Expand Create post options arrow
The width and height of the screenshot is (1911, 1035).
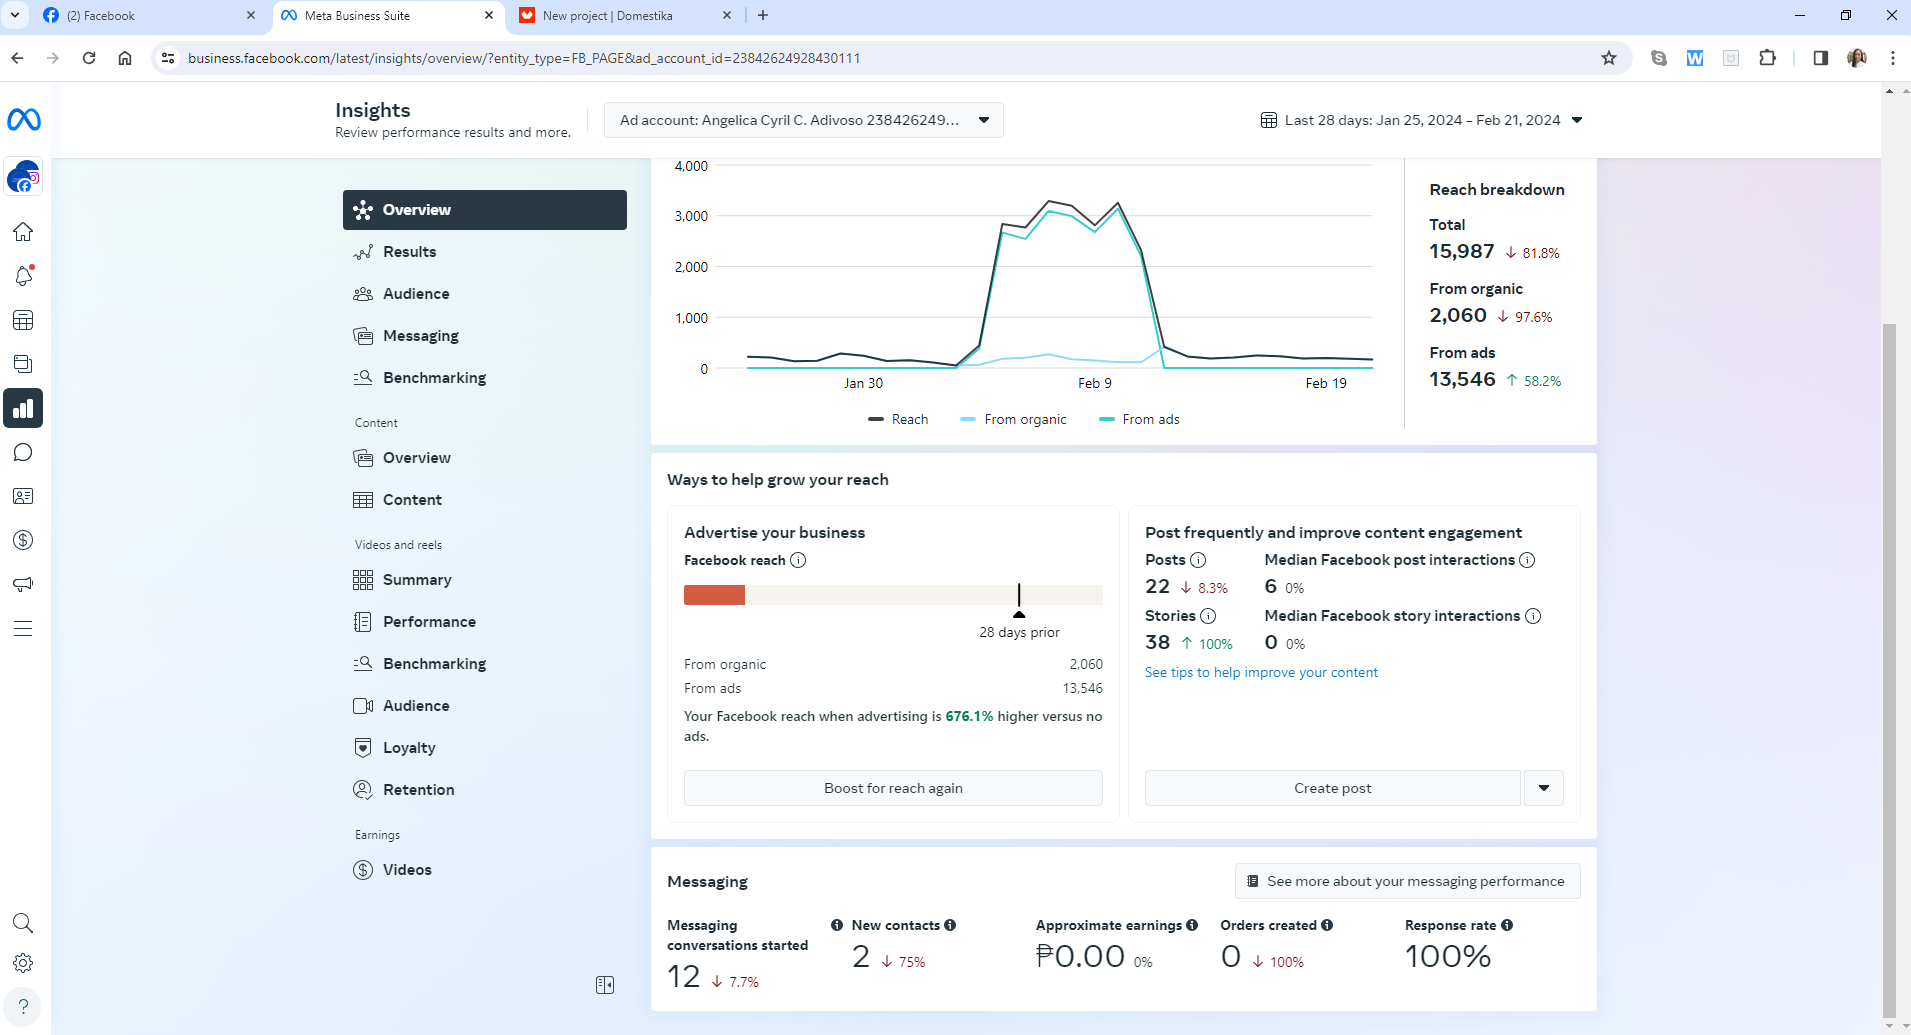(1544, 788)
